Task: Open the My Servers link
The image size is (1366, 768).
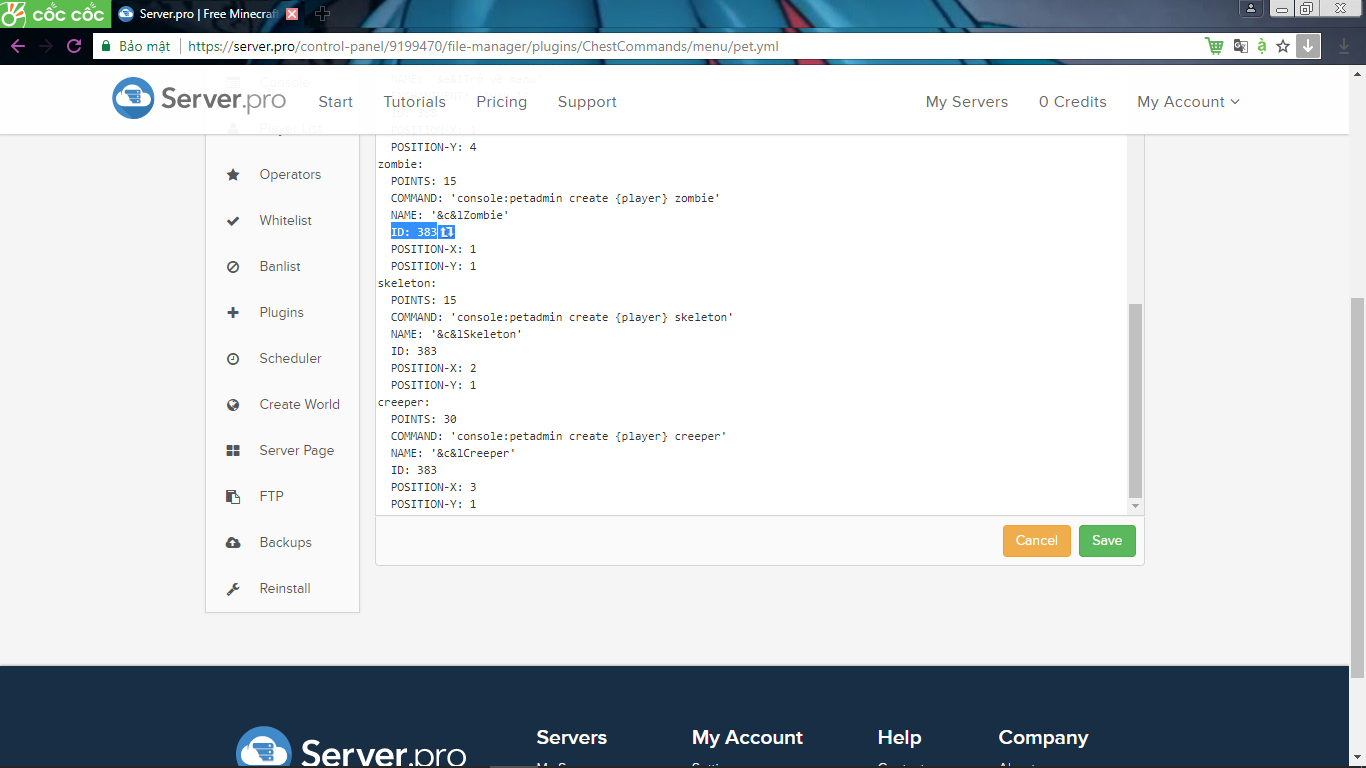Action: [966, 102]
